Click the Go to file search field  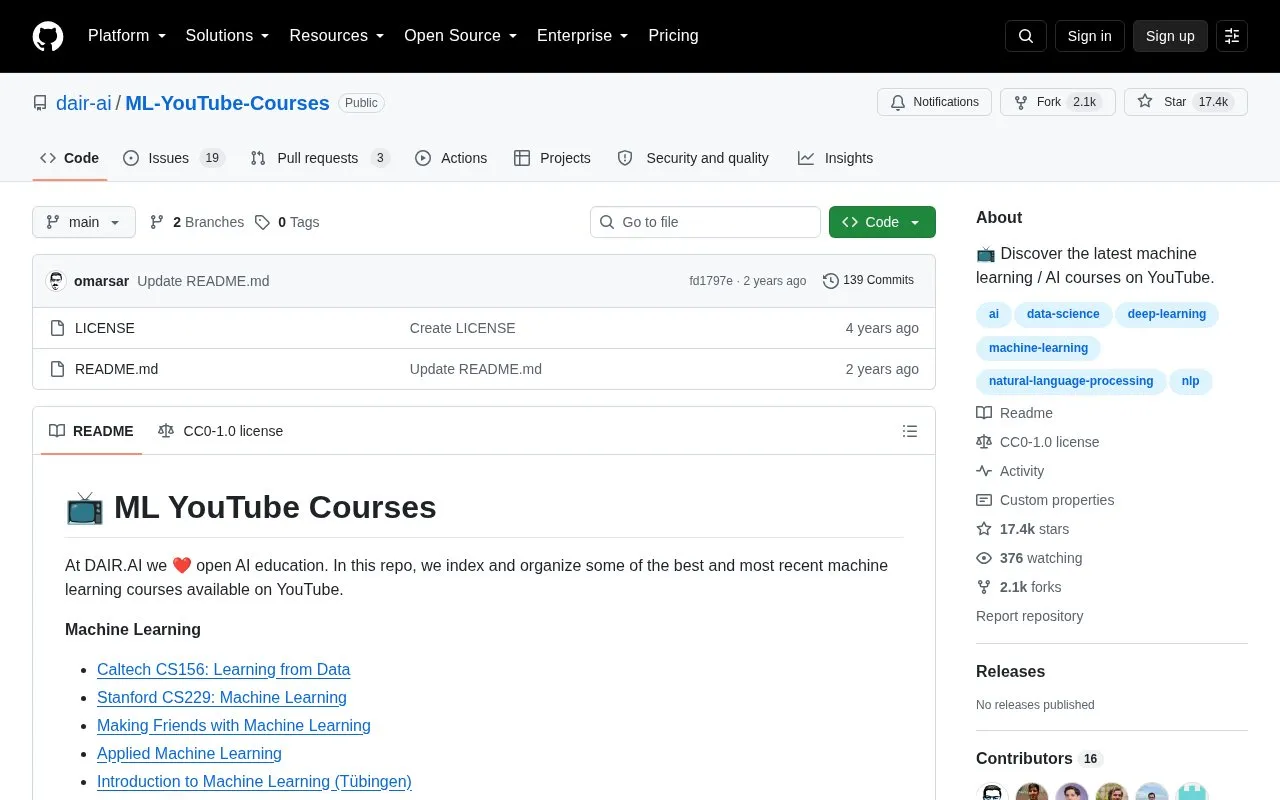tap(705, 222)
